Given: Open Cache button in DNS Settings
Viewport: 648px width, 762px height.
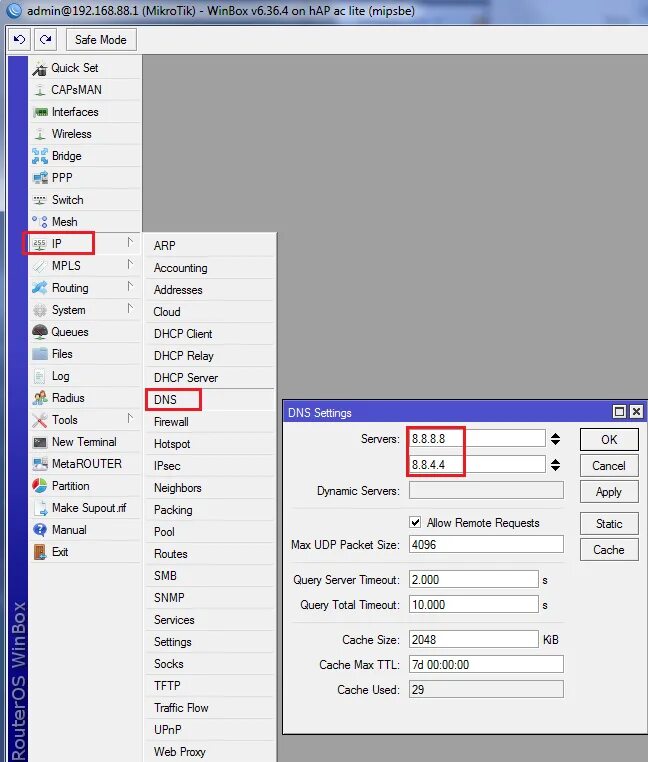Looking at the screenshot, I should [609, 550].
